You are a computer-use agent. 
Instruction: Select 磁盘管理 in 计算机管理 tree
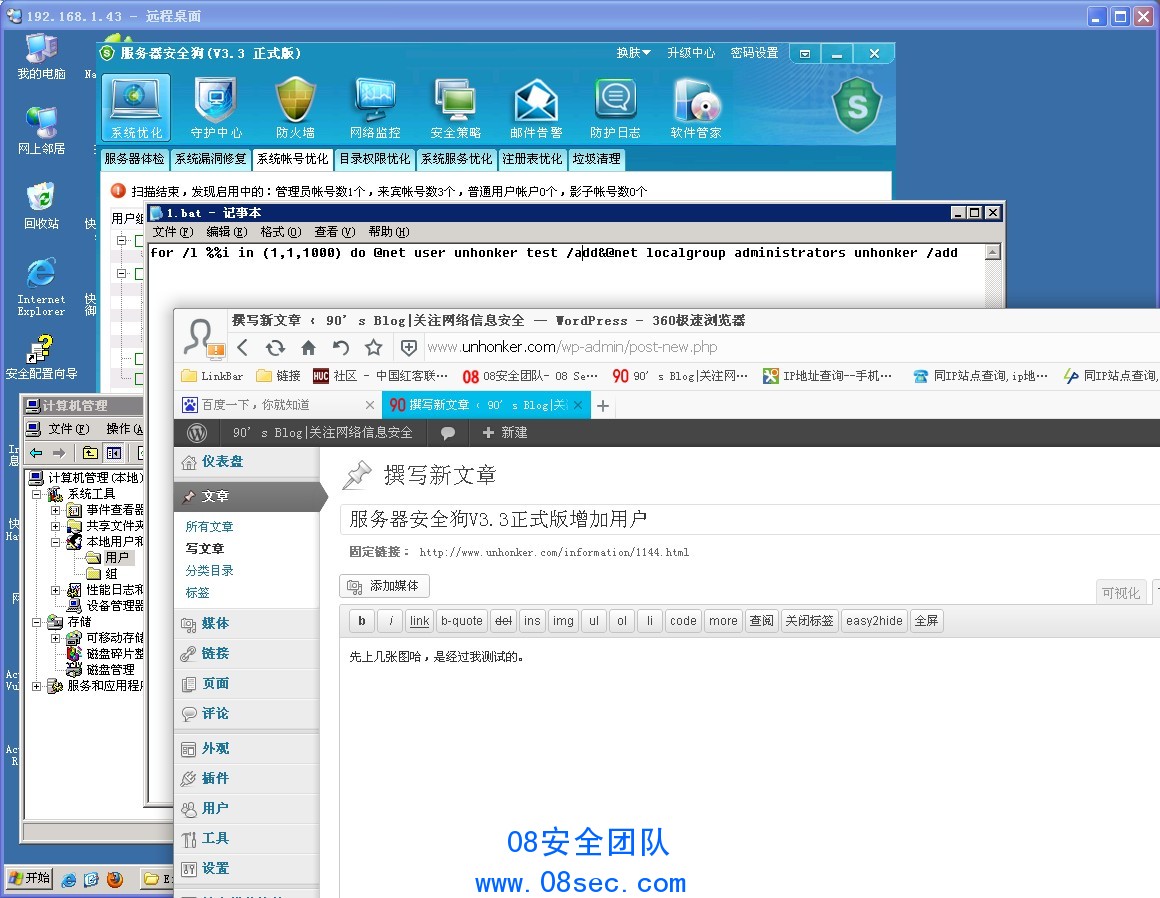point(101,670)
